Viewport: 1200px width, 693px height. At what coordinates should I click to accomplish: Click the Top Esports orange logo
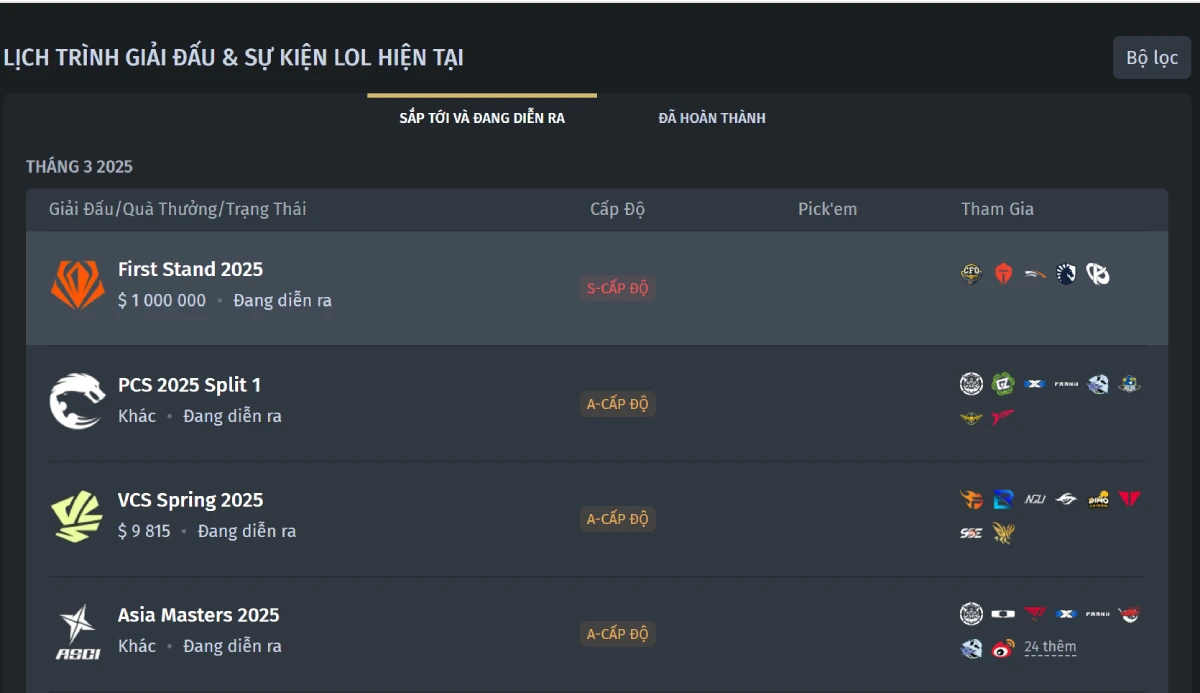coord(1003,274)
